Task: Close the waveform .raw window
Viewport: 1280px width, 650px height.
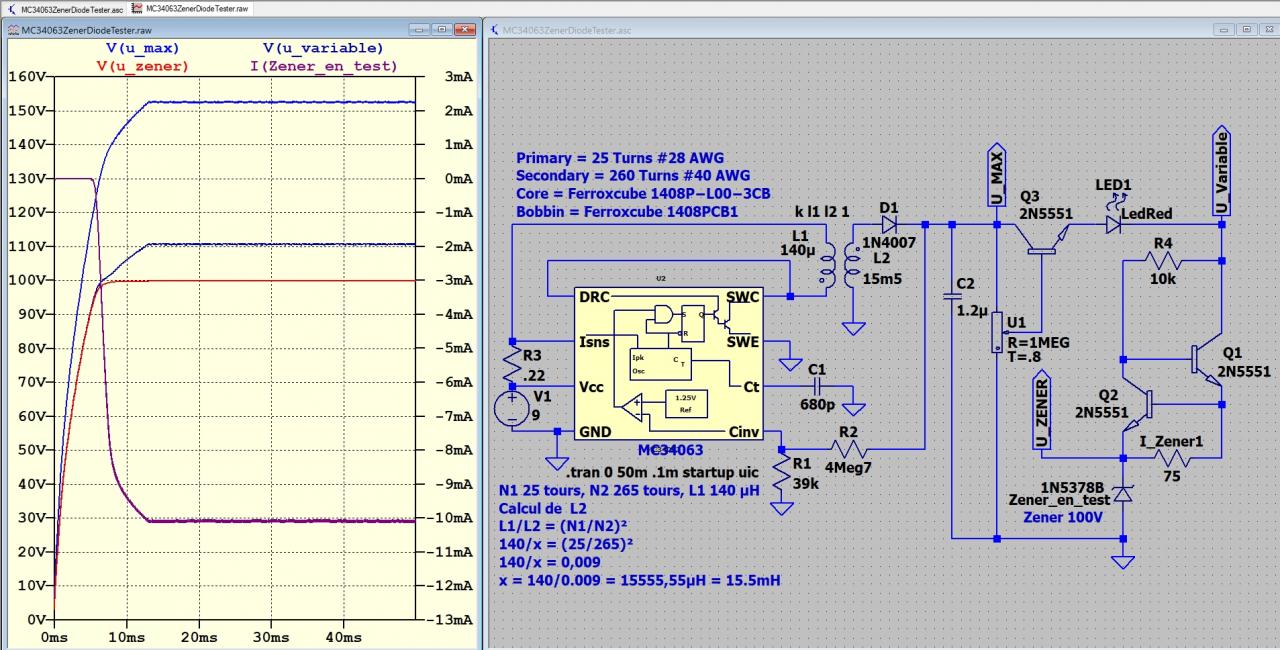Action: point(465,30)
